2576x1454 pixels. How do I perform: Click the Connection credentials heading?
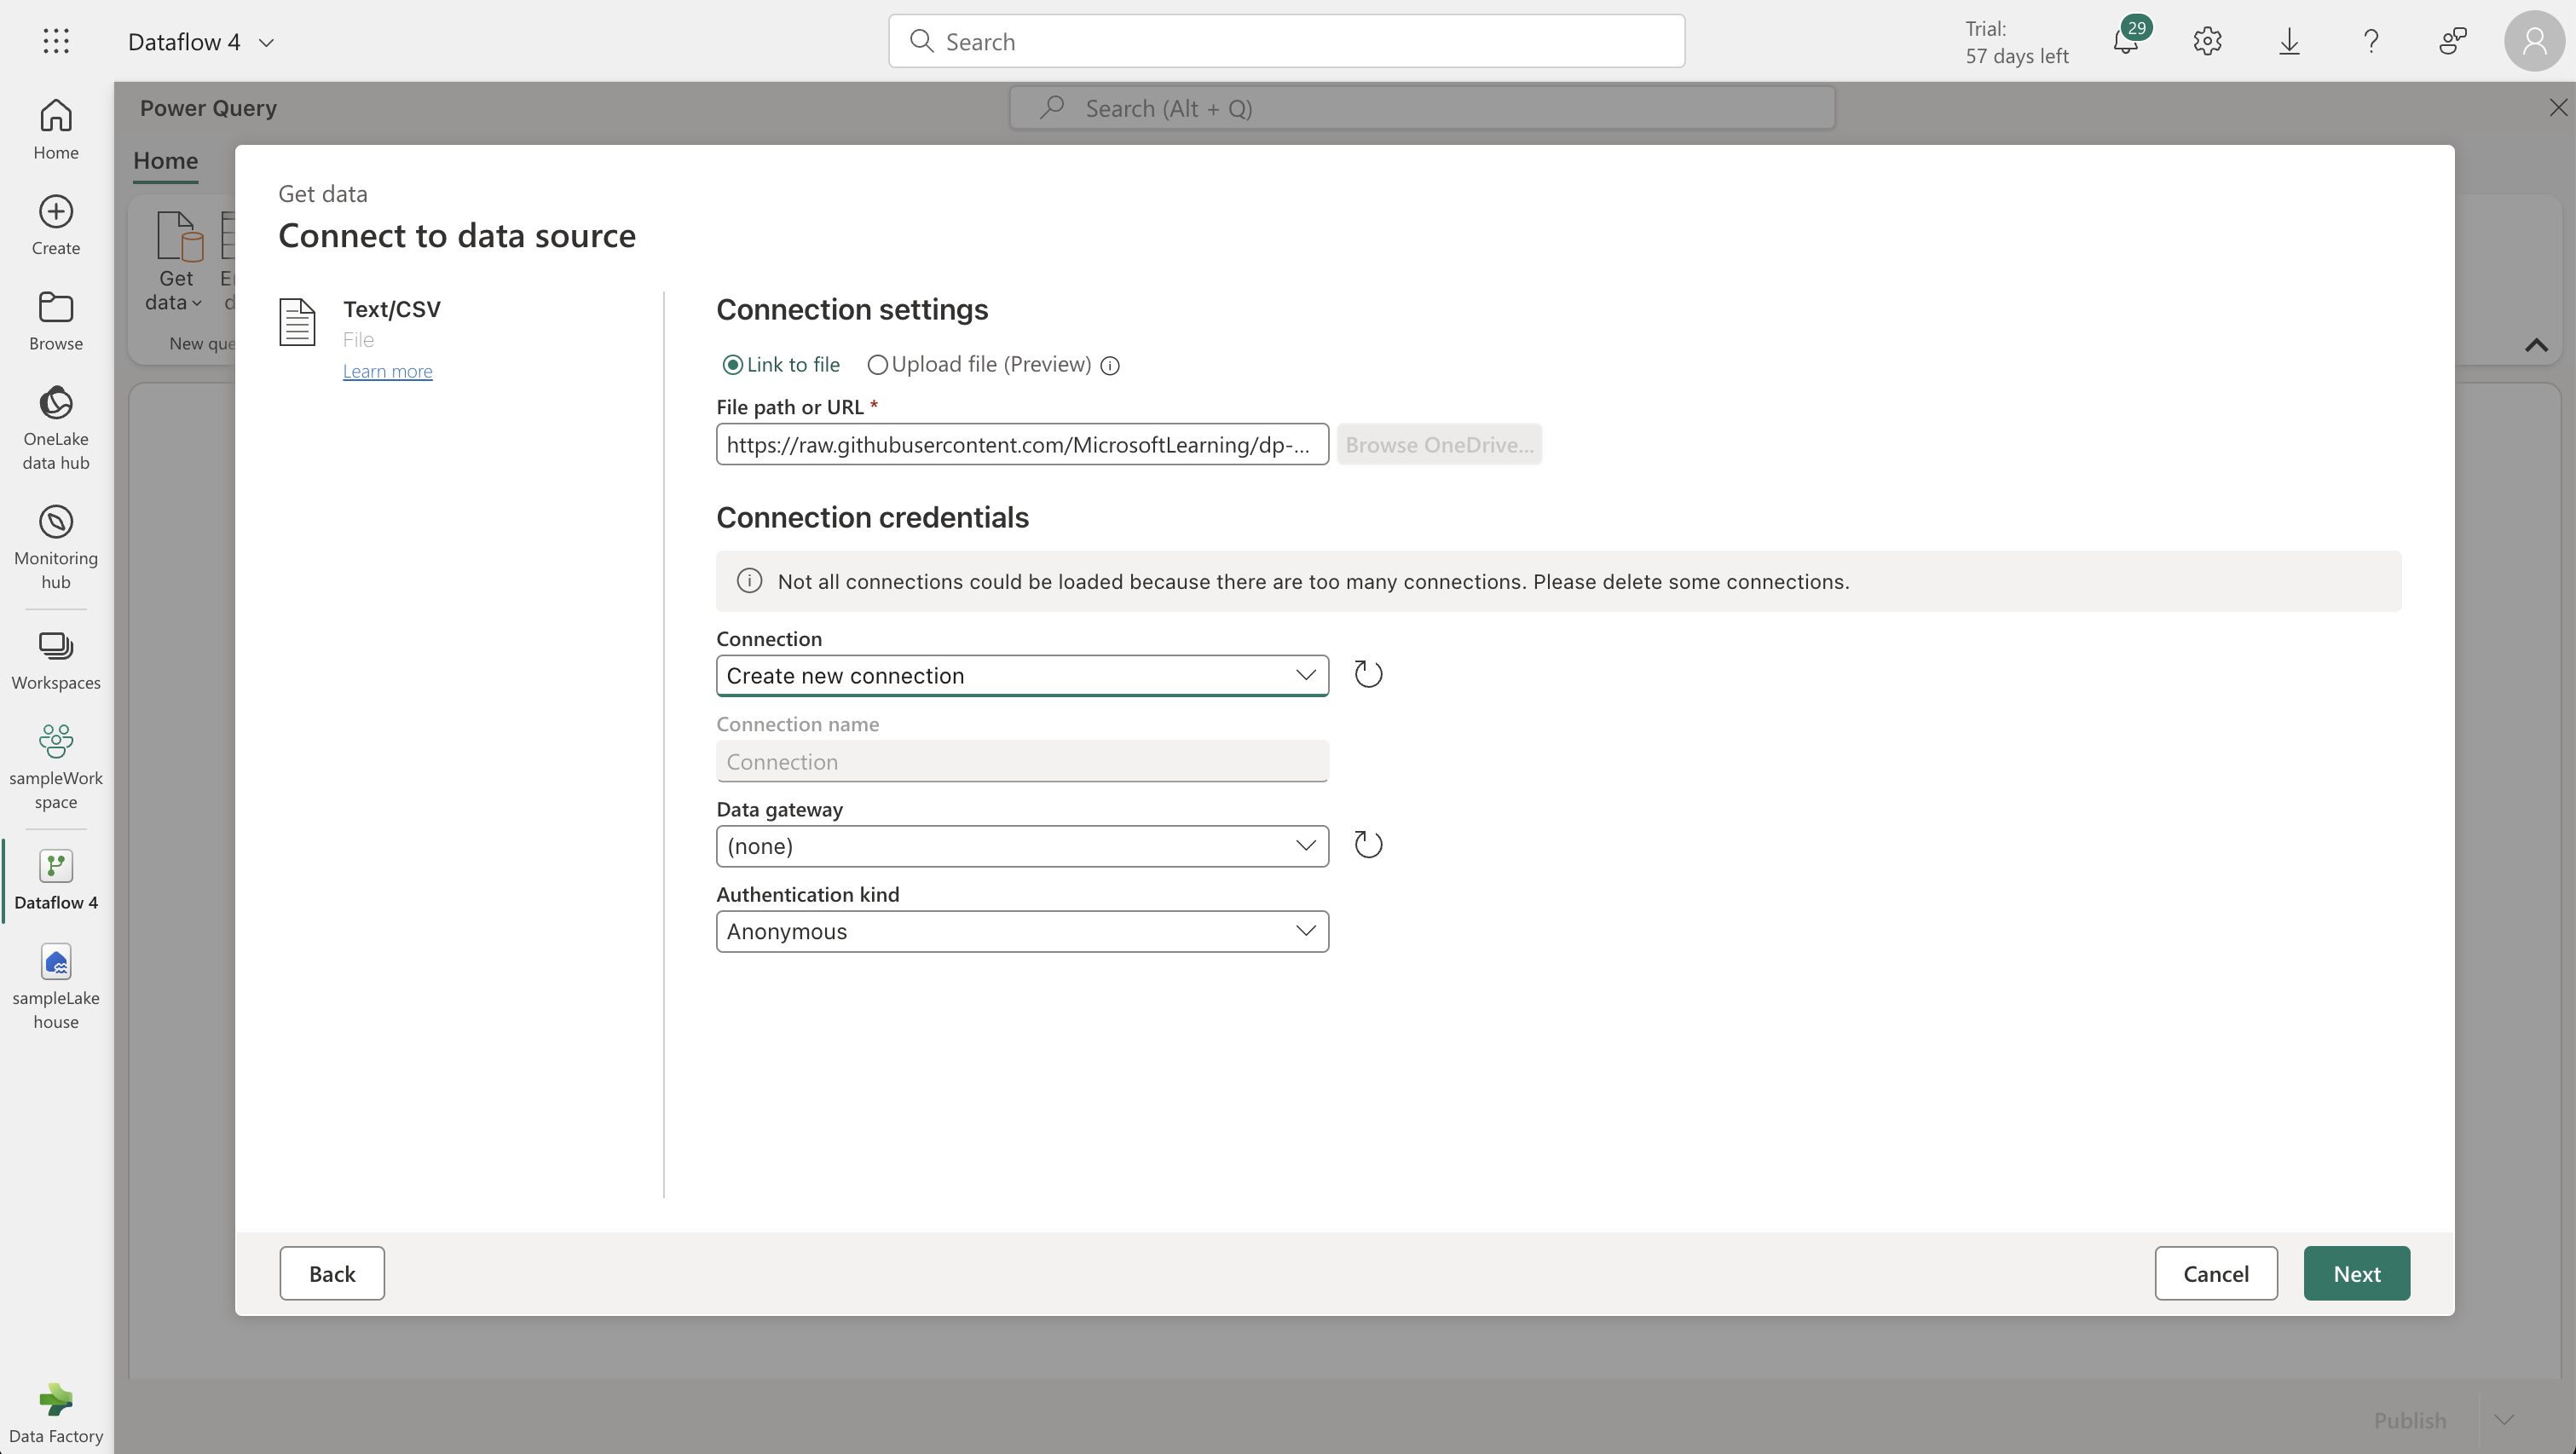(x=872, y=517)
